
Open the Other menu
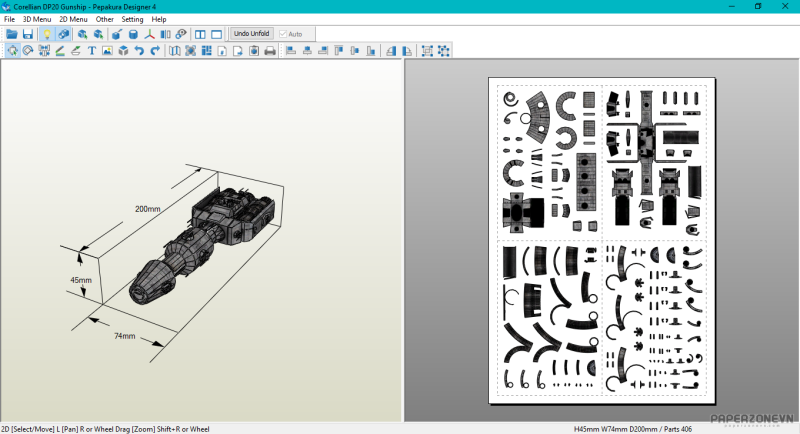104,19
